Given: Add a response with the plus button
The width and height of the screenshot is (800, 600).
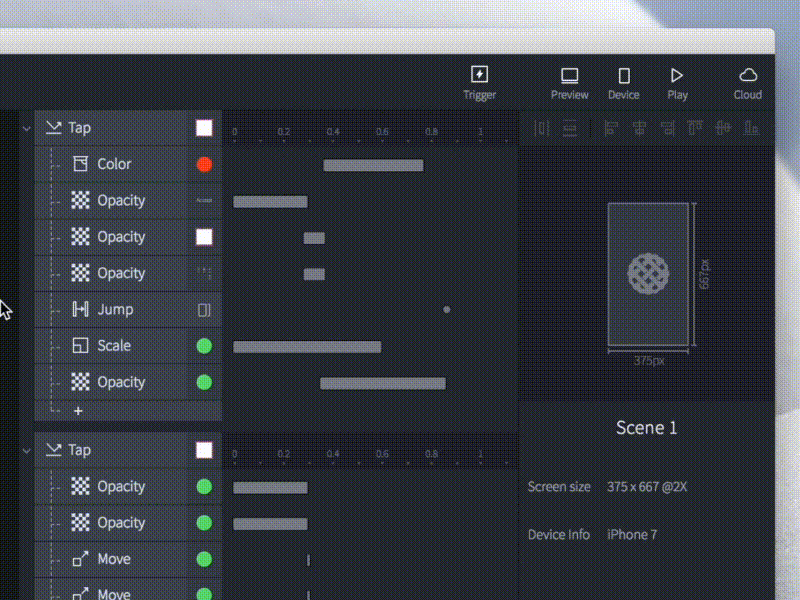Looking at the screenshot, I should point(78,411).
